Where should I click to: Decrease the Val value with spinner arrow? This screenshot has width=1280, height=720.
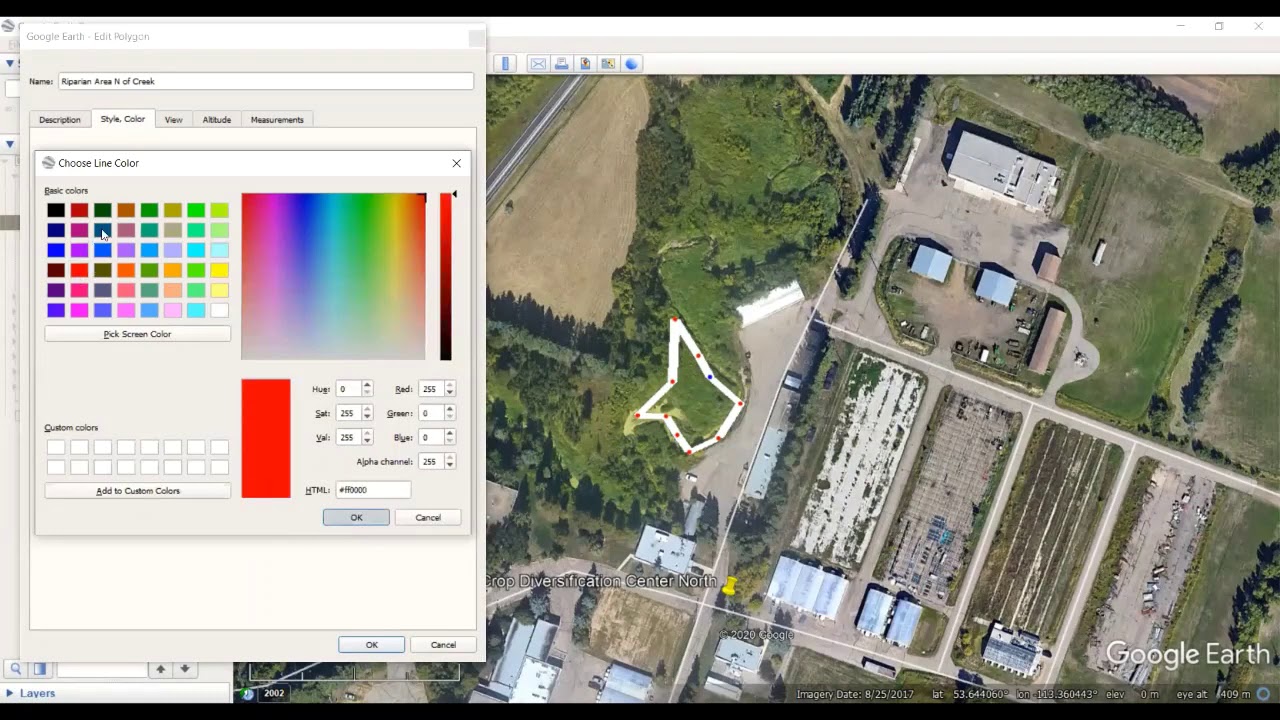click(x=367, y=441)
